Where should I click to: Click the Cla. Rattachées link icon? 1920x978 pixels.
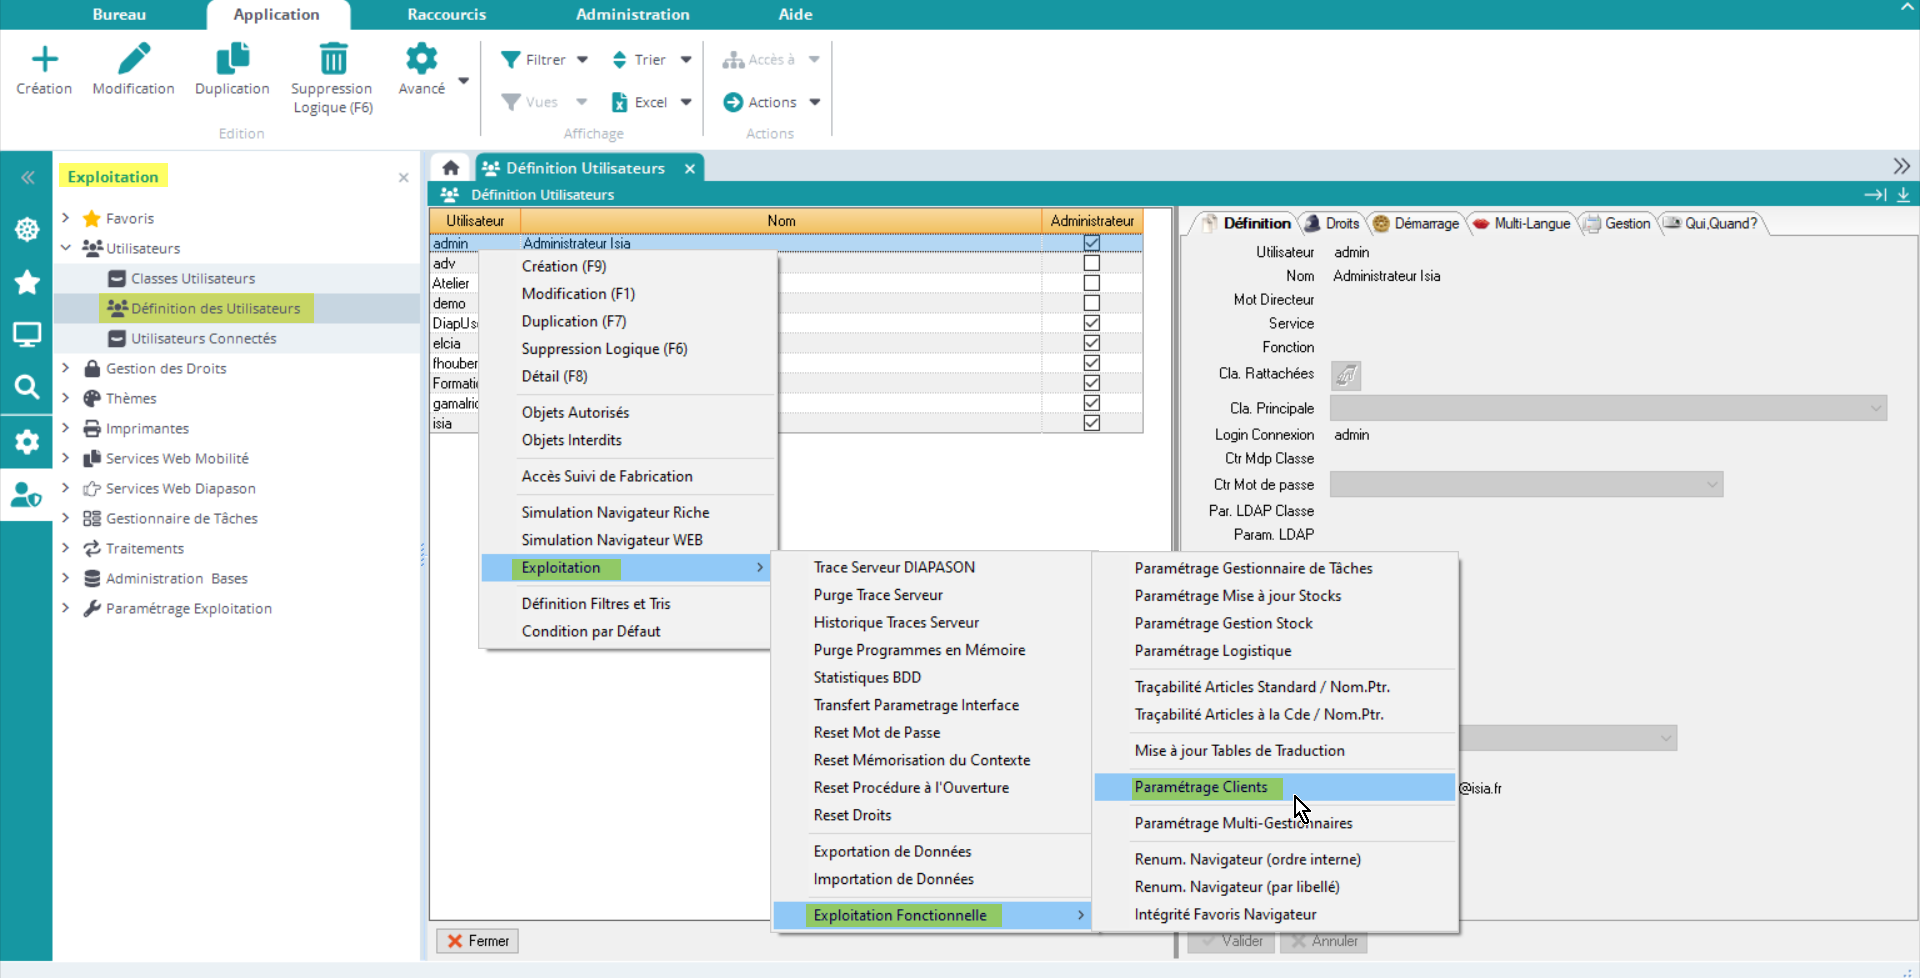coord(1346,375)
